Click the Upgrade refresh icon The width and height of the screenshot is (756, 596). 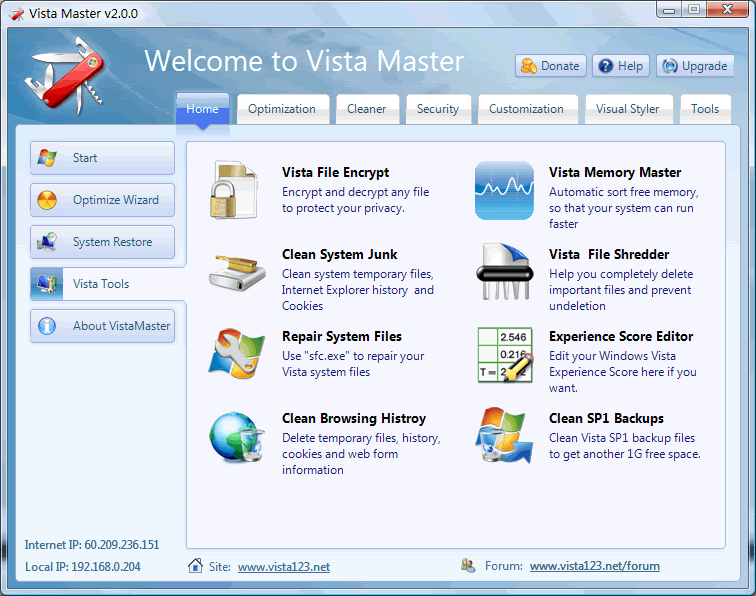(x=670, y=66)
